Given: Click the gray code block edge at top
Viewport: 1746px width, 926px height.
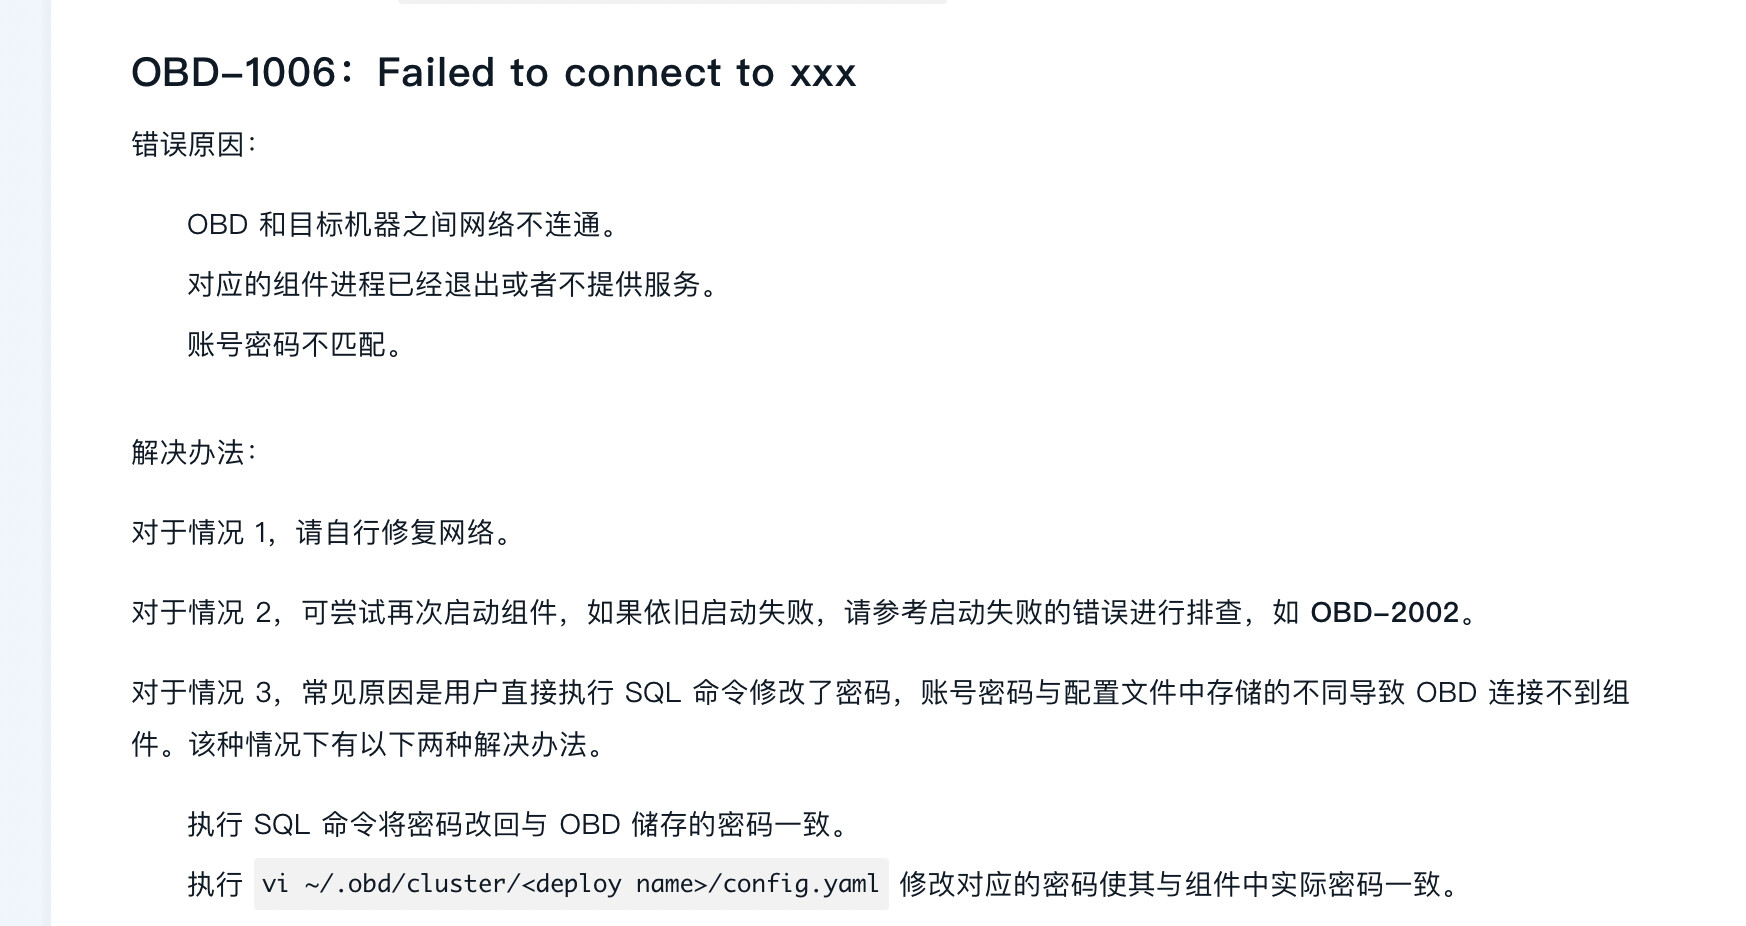Looking at the screenshot, I should (672, 2).
